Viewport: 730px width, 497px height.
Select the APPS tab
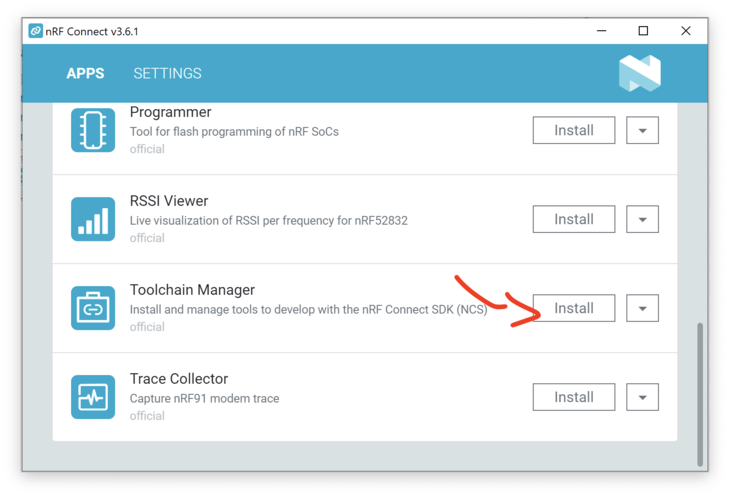pyautogui.click(x=85, y=74)
